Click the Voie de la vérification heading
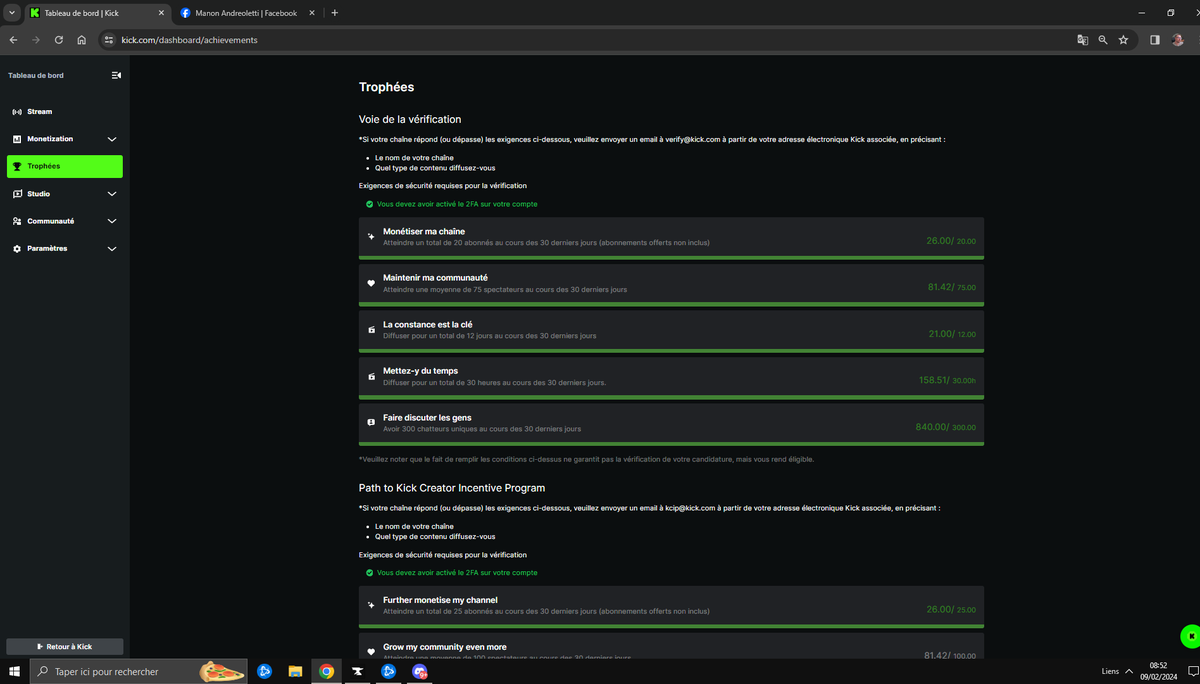Screen dimensions: 1200x684 click(410, 119)
